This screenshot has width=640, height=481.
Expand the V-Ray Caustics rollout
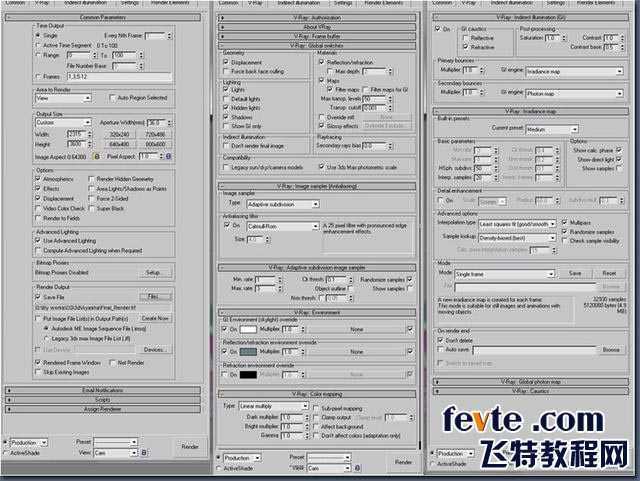pos(531,391)
